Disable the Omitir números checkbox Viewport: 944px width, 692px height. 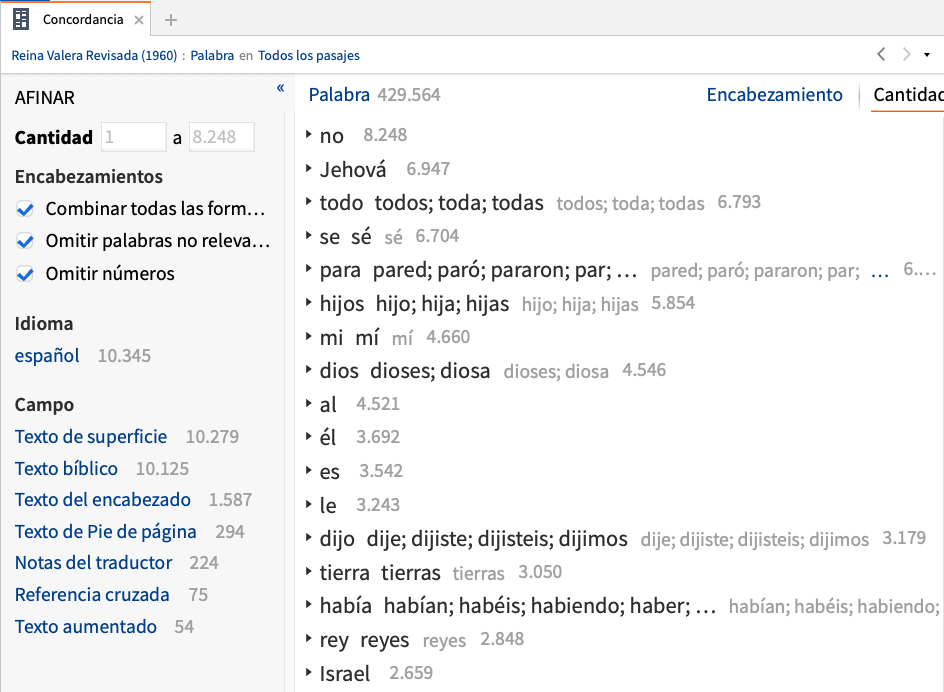[x=25, y=274]
